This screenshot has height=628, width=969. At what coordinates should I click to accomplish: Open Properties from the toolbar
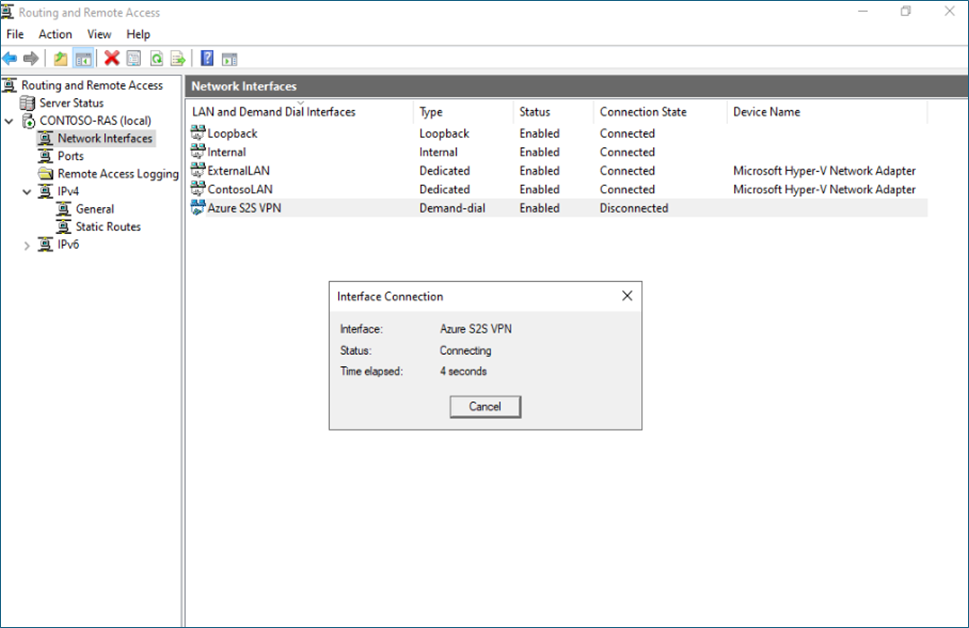click(134, 58)
